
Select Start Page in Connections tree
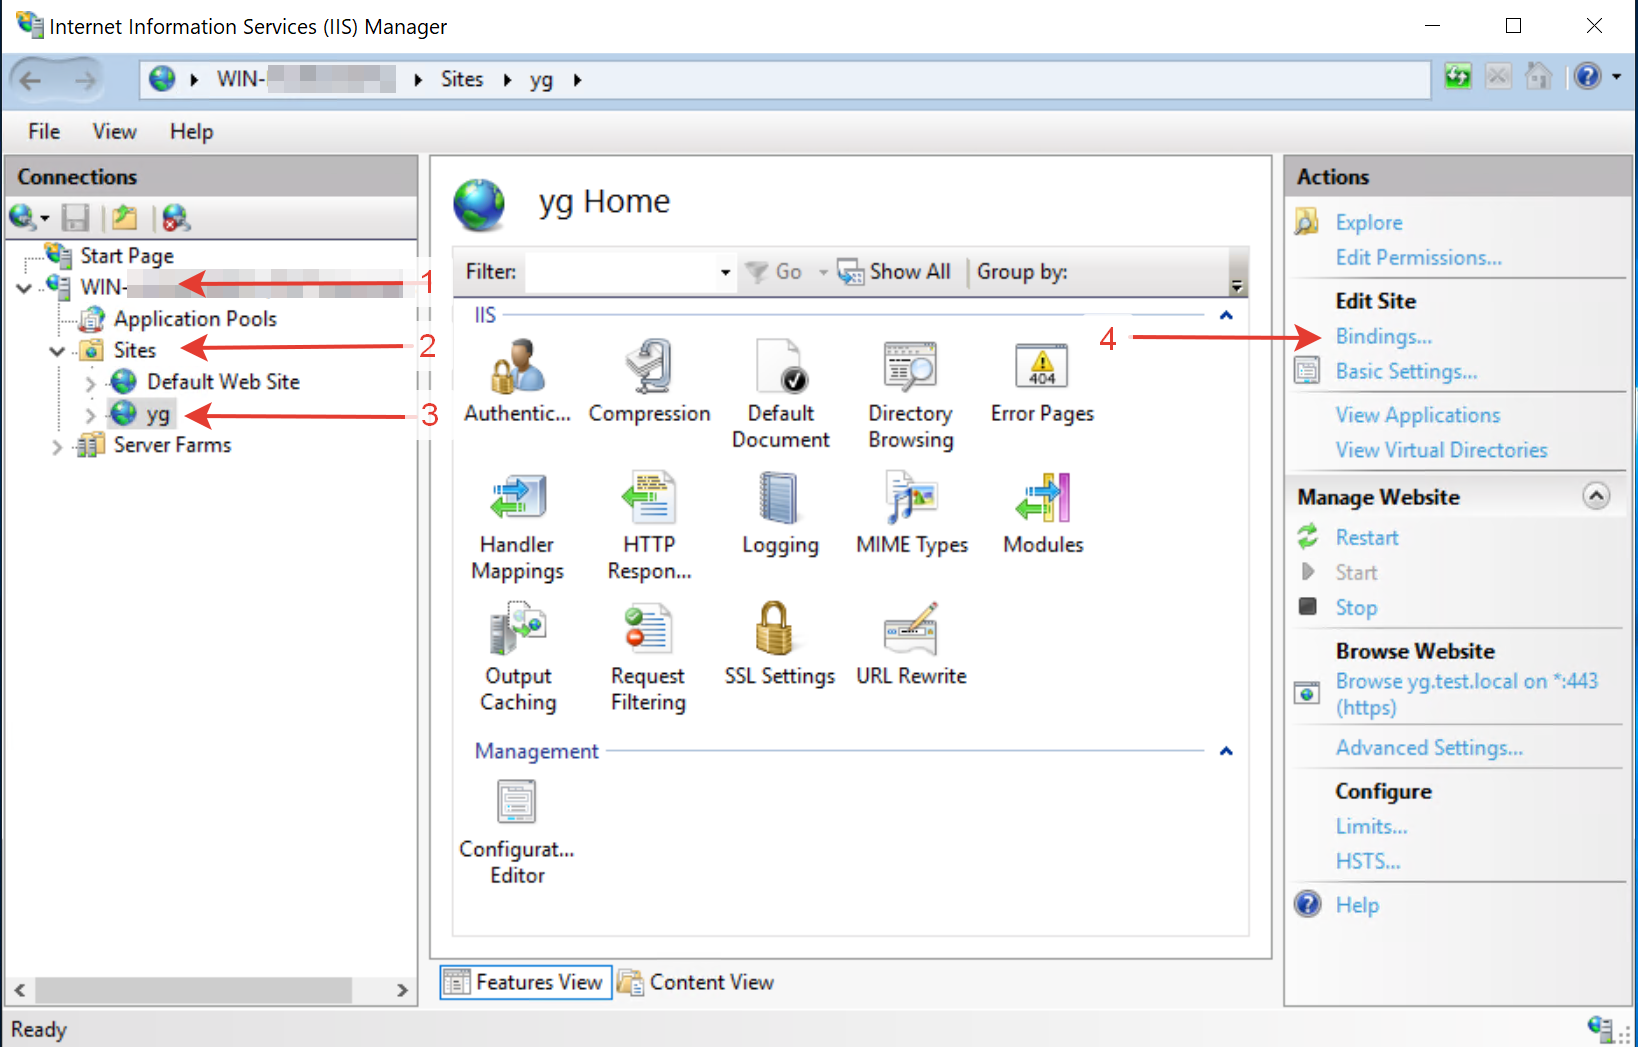coord(127,256)
